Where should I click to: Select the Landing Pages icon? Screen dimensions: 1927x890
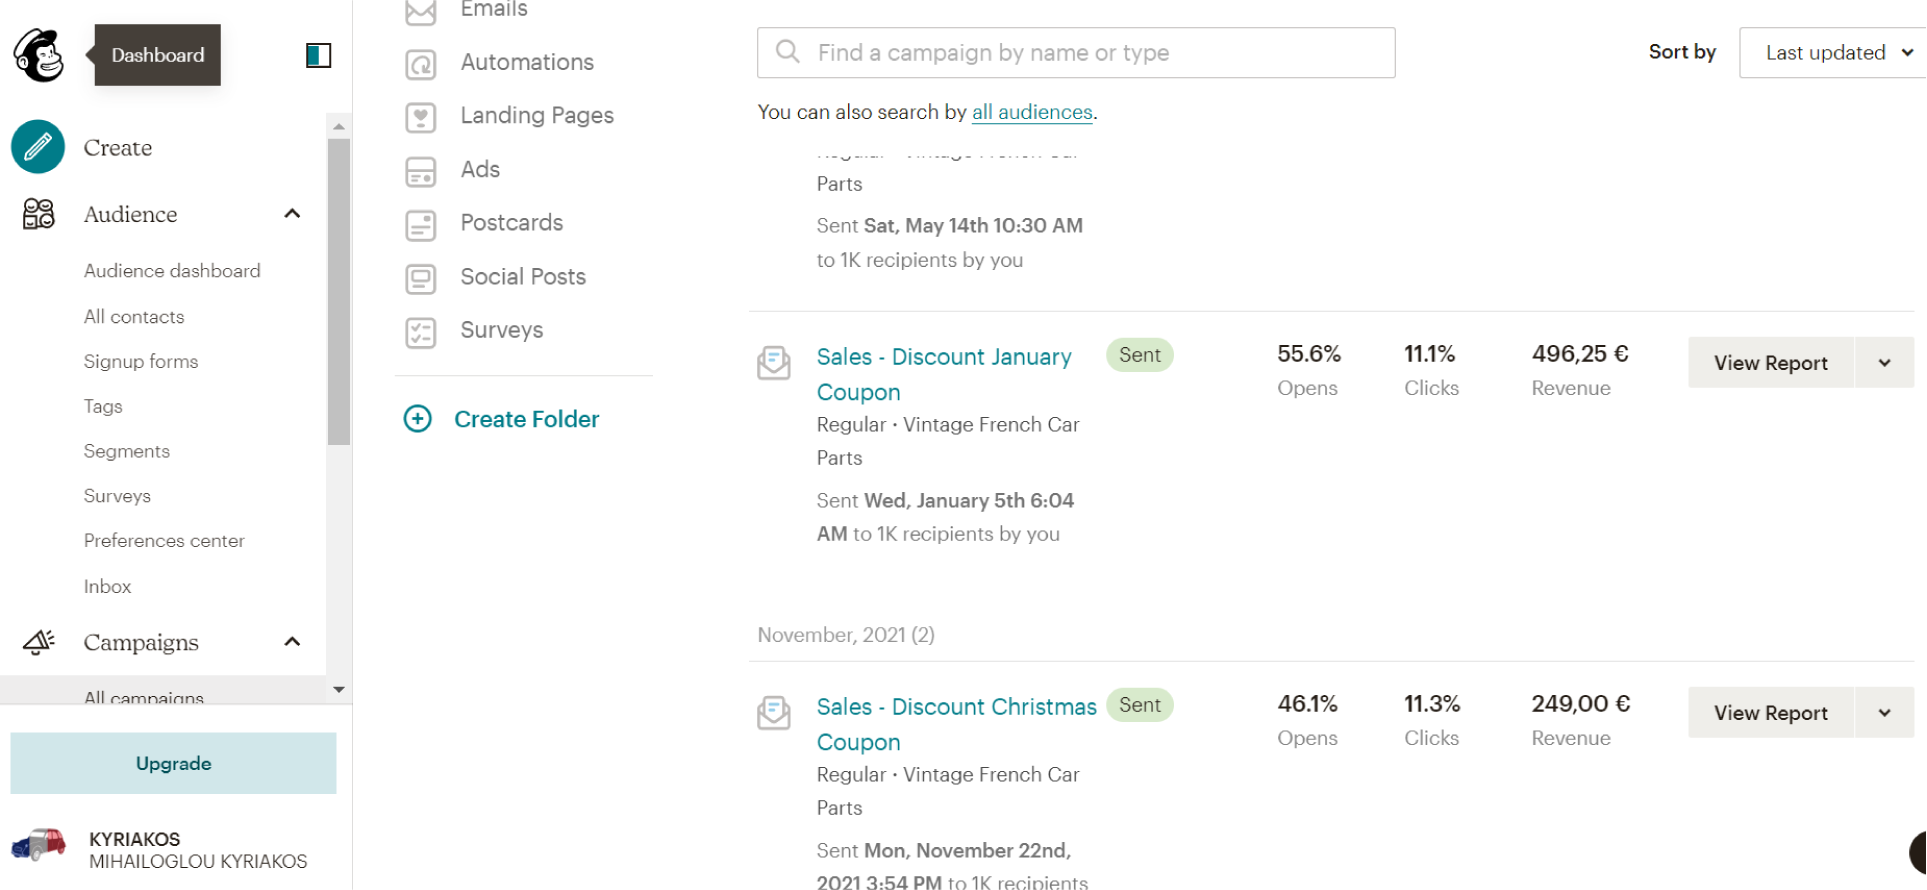(421, 117)
